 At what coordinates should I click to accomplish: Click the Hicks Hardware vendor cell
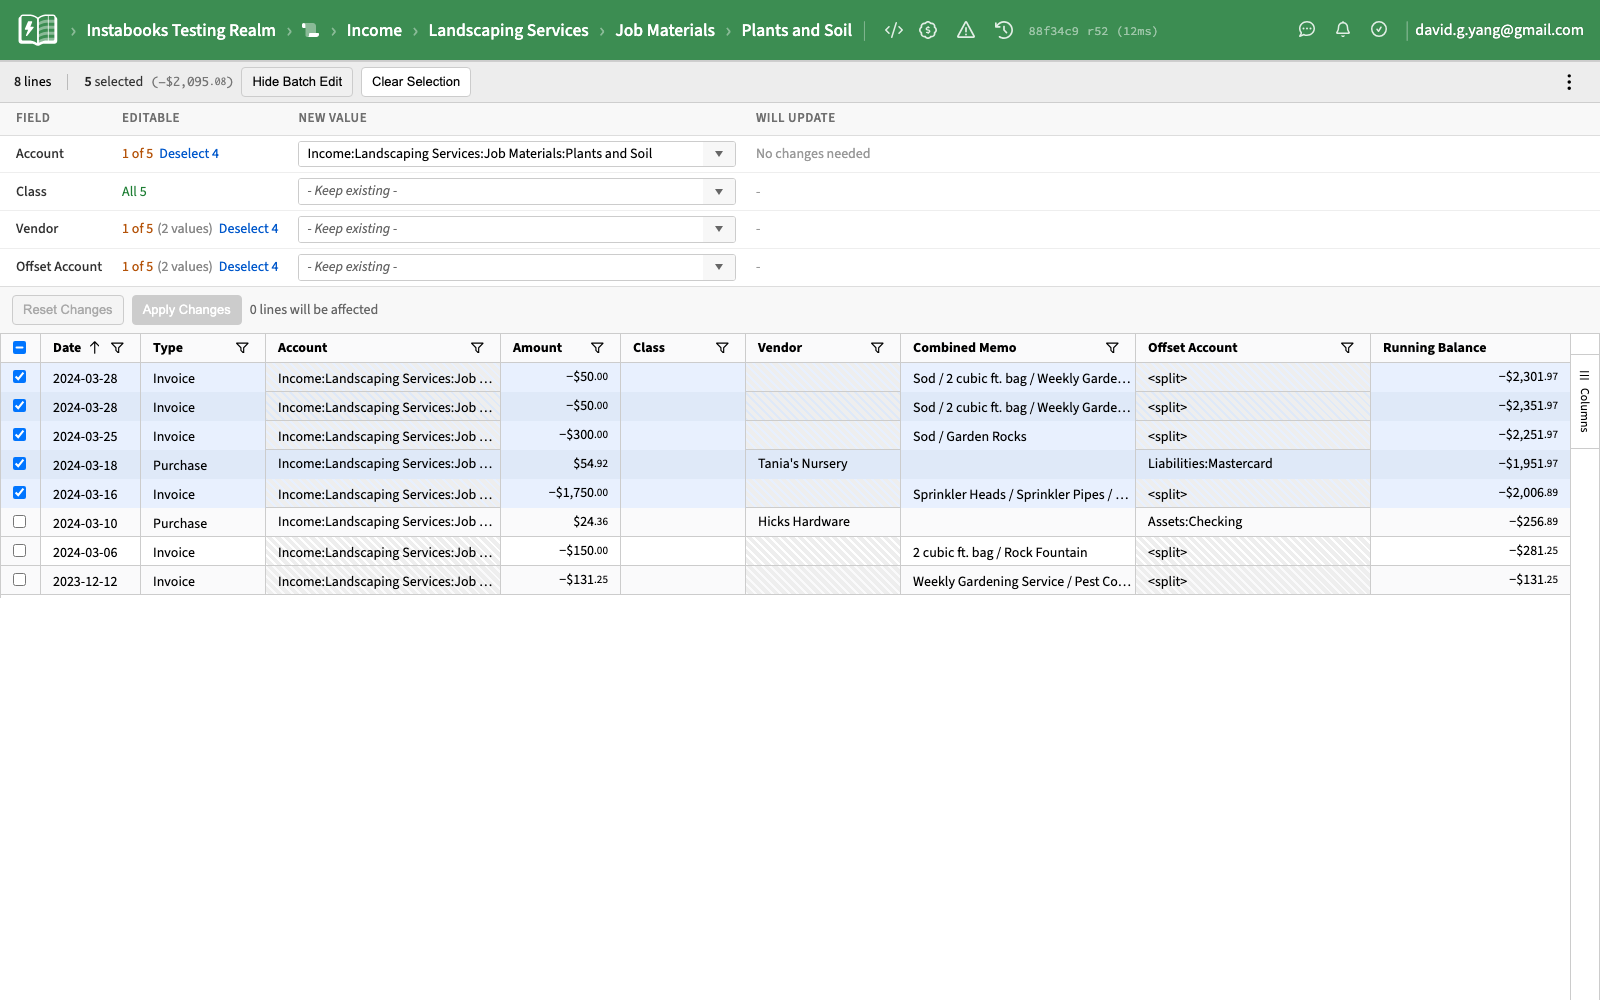[822, 522]
